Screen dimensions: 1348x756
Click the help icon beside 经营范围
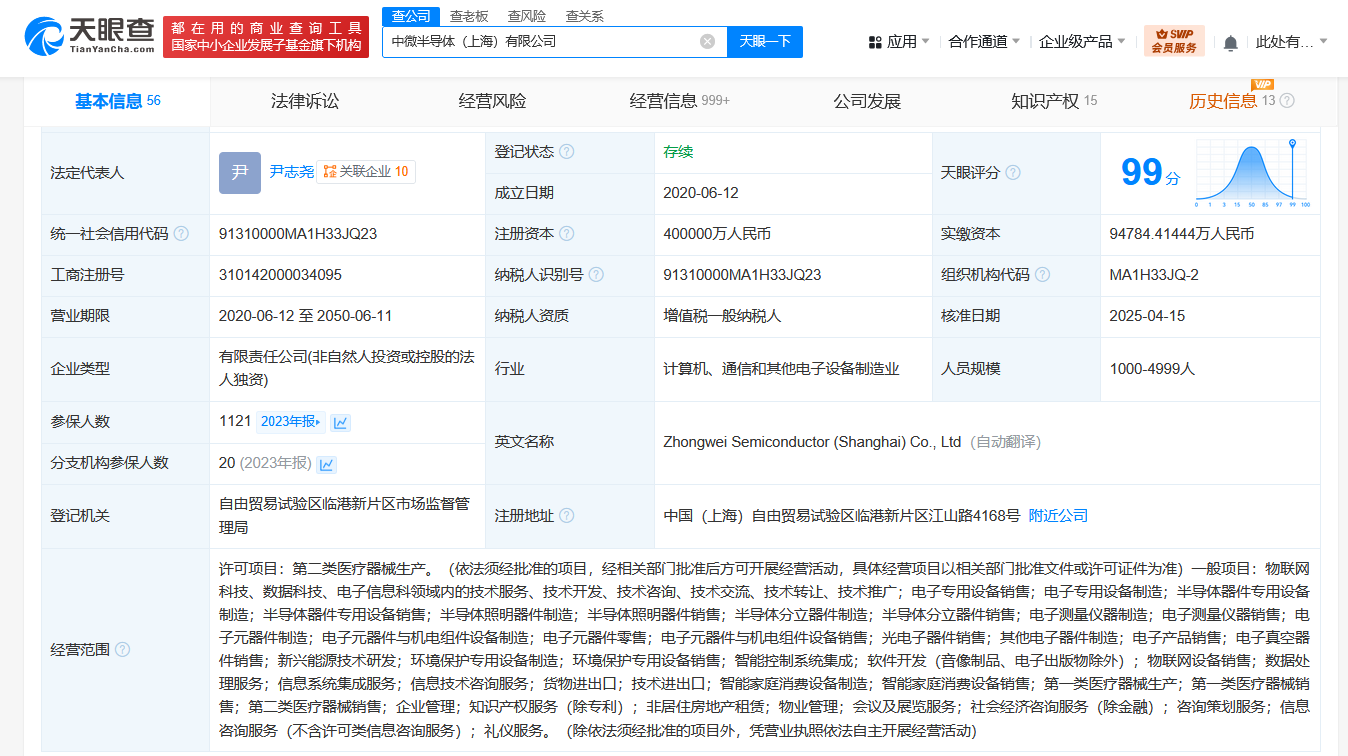(x=123, y=650)
